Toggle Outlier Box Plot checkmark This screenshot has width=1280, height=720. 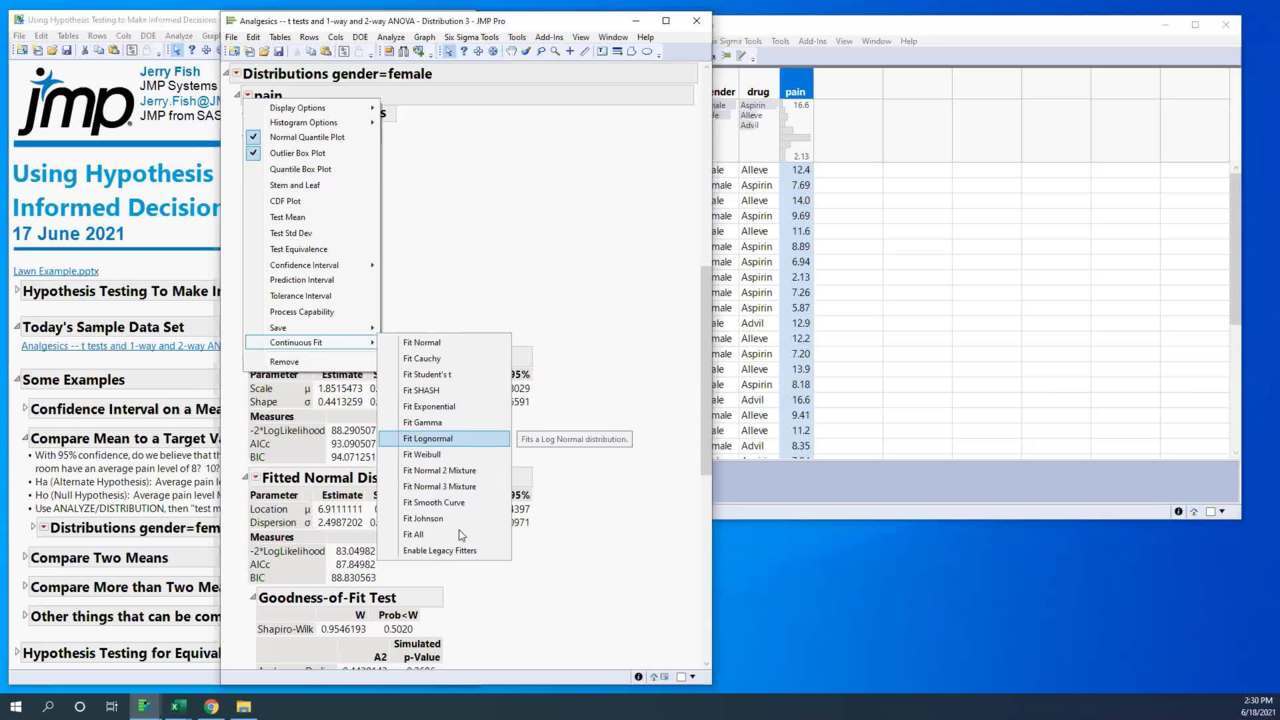[x=297, y=153]
